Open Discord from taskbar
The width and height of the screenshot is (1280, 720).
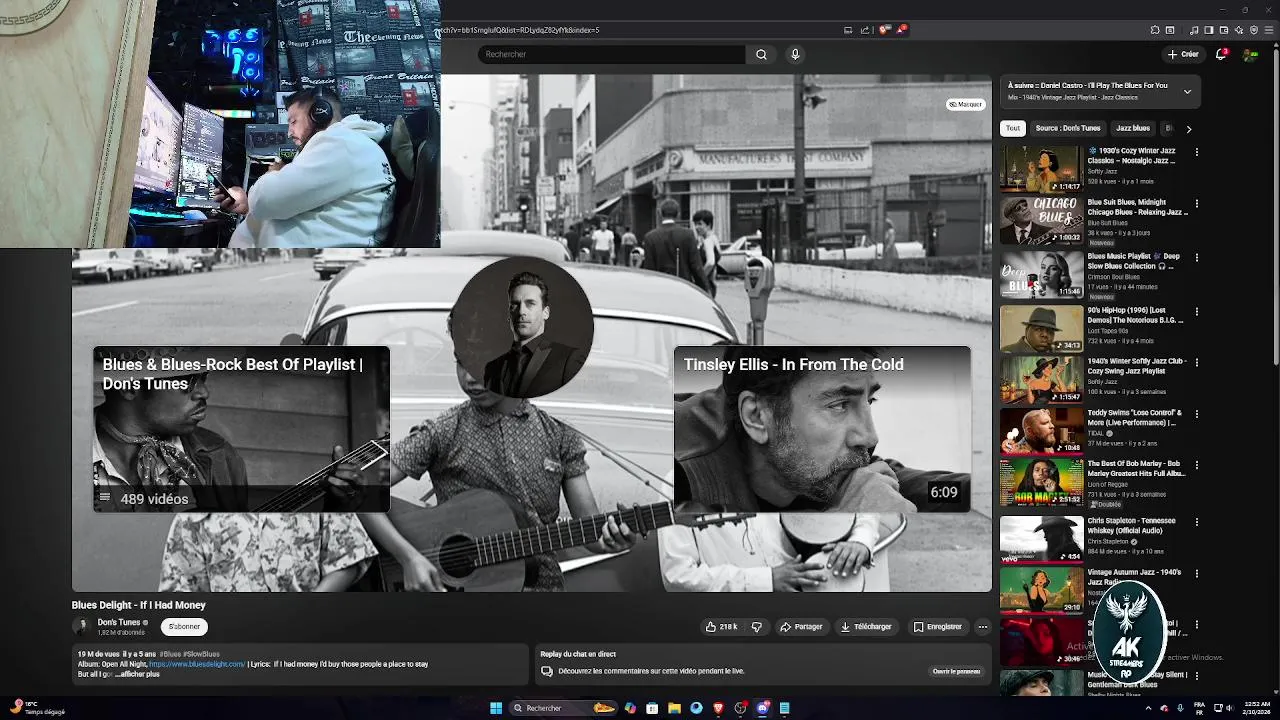762,708
